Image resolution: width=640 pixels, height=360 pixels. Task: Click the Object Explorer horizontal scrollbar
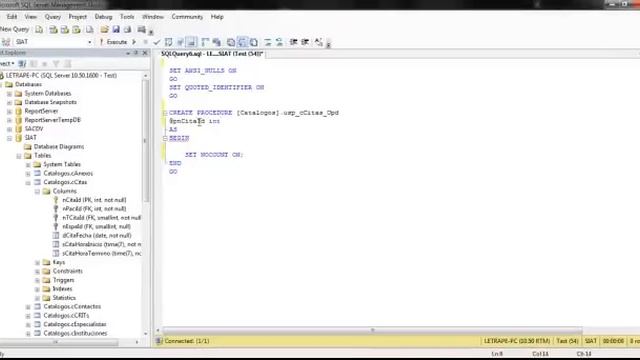click(x=59, y=342)
